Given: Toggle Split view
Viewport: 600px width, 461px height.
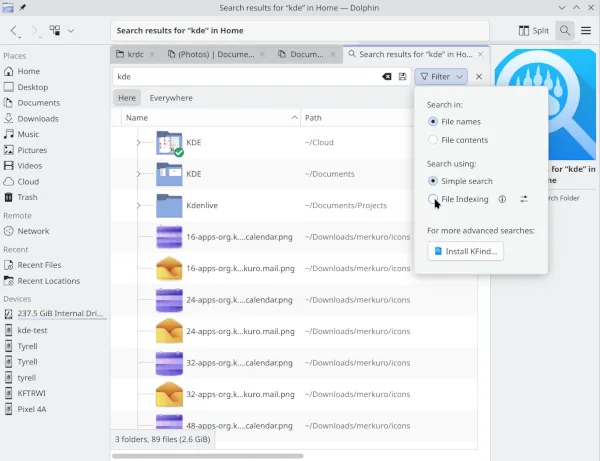Looking at the screenshot, I should [x=534, y=31].
